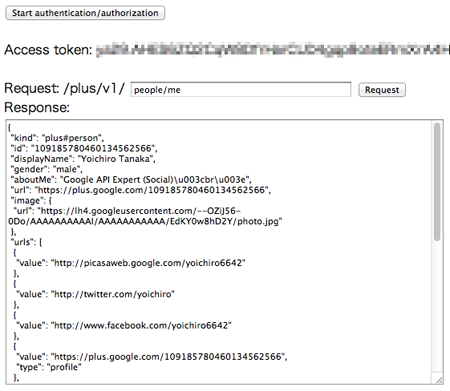Click the displayName Yoichiro Tanaka line

(x=83, y=159)
